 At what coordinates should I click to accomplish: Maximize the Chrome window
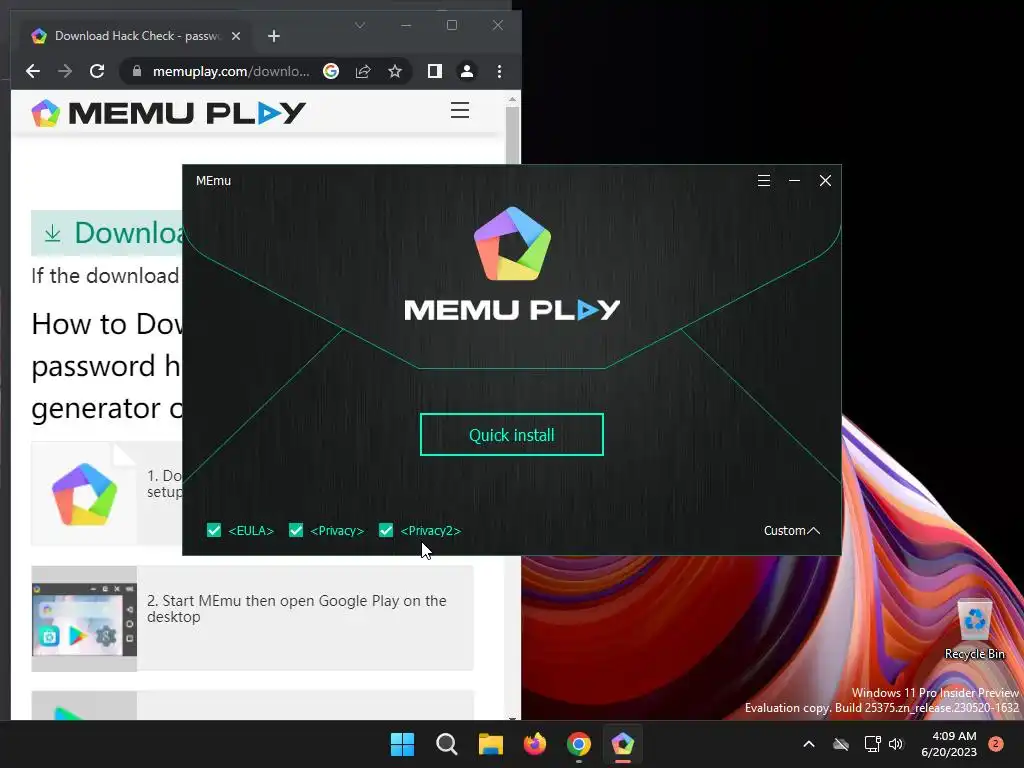[451, 25]
